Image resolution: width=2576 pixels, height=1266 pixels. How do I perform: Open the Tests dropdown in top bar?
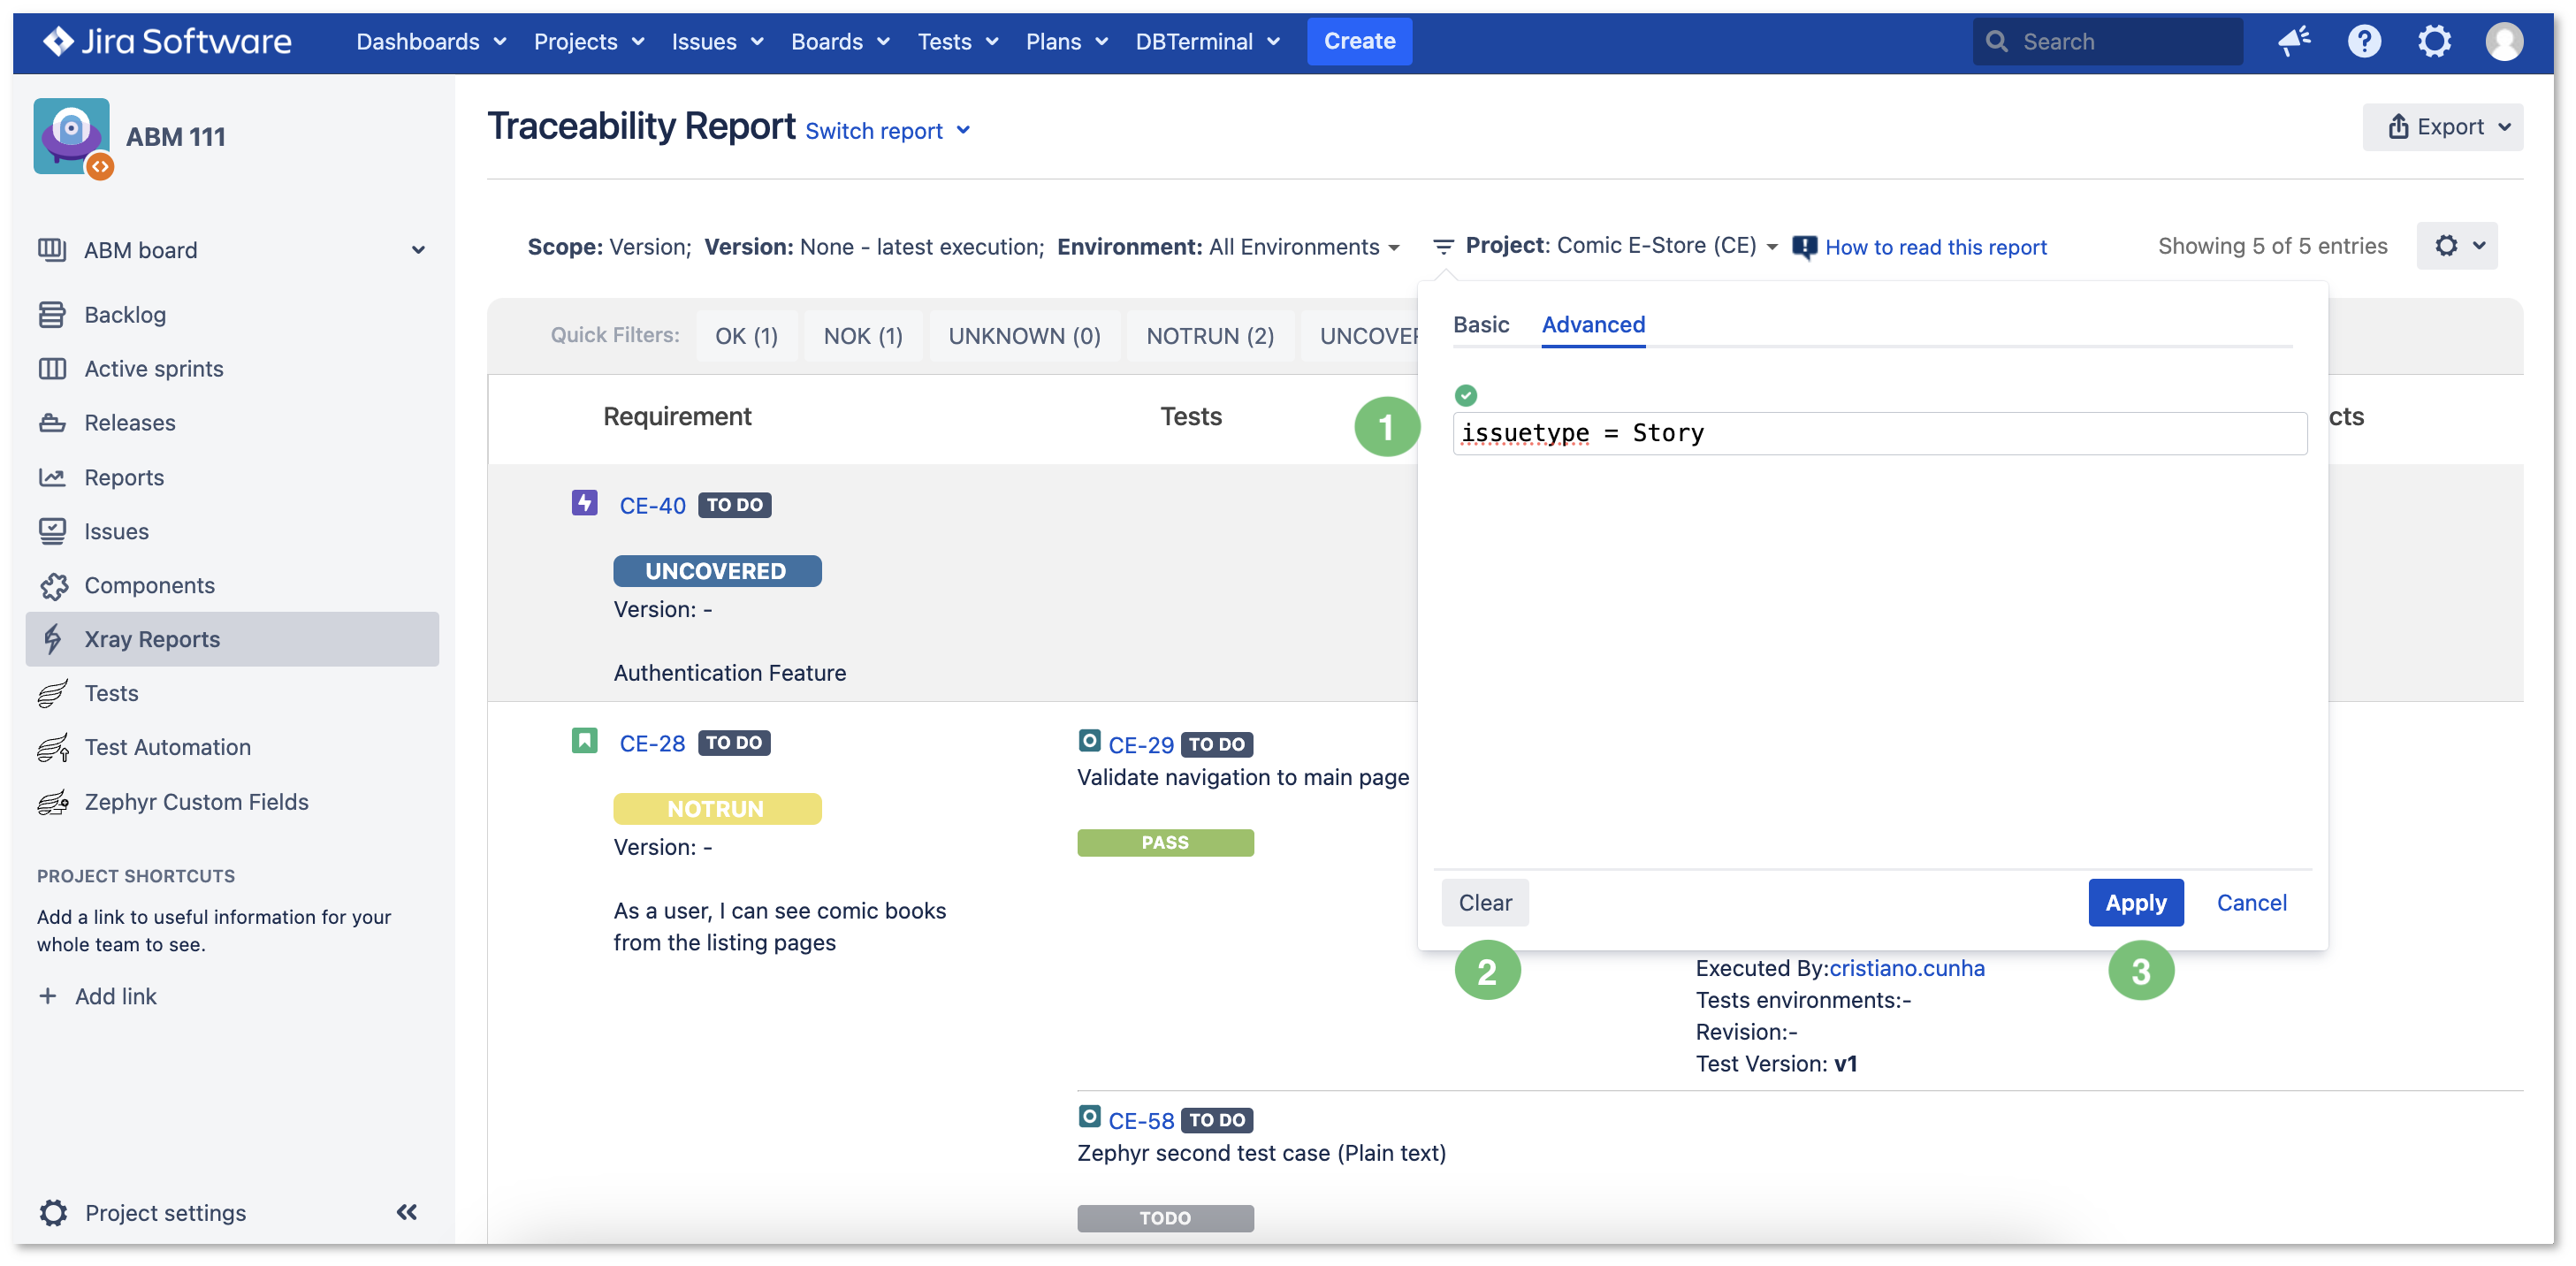point(958,41)
